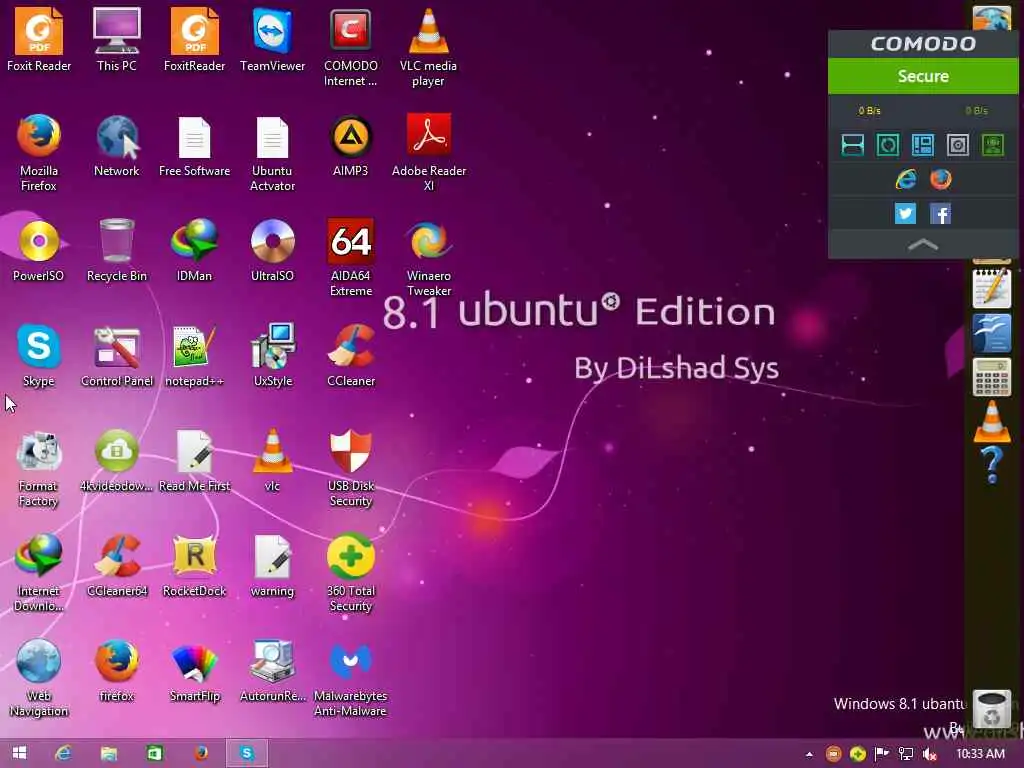Viewport: 1024px width, 768px height.
Task: Click the green Secure status in COMODO widget
Action: point(922,76)
